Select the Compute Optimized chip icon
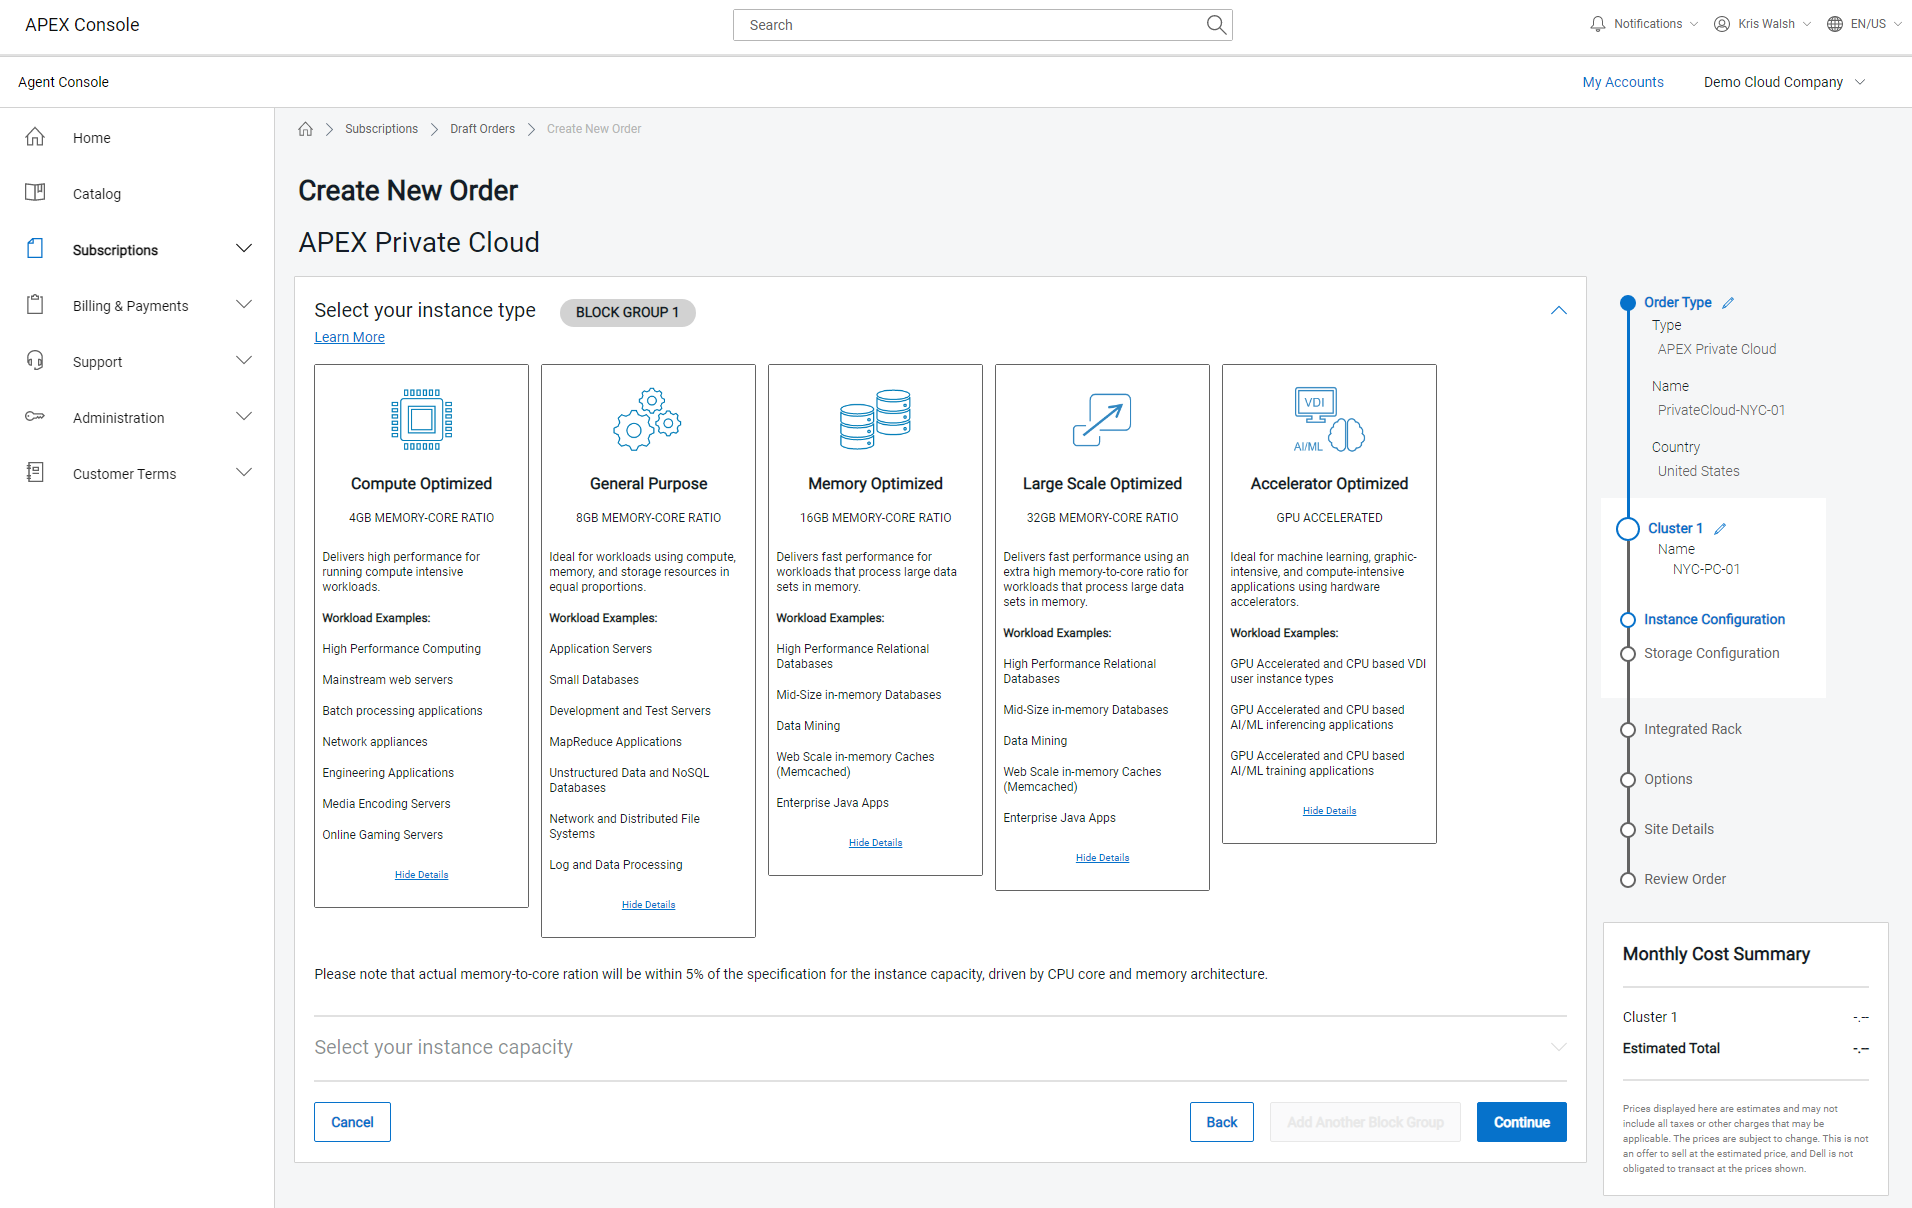This screenshot has height=1208, width=1912. click(421, 419)
